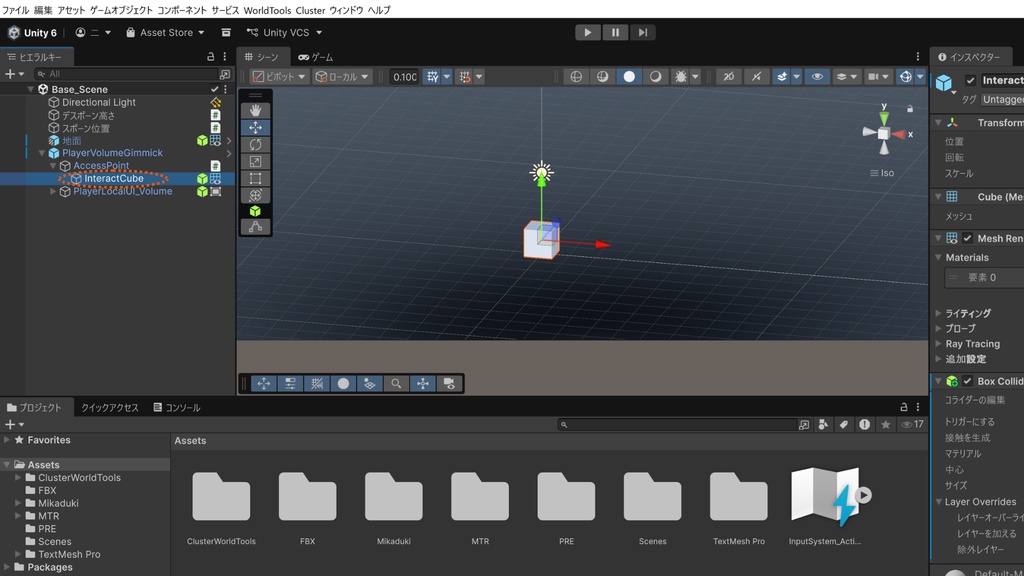Click the wireframe draw mode sphere icon
The height and width of the screenshot is (576, 1024).
[576, 76]
